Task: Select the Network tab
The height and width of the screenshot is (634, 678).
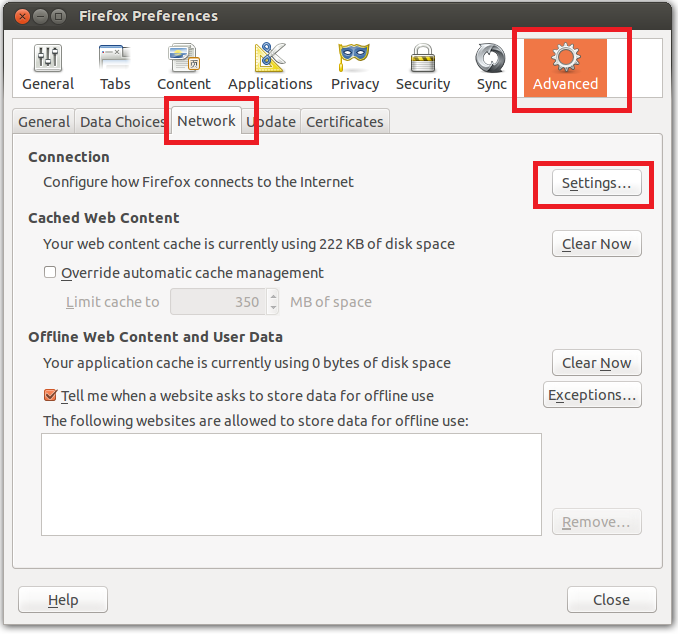Action: click(206, 121)
